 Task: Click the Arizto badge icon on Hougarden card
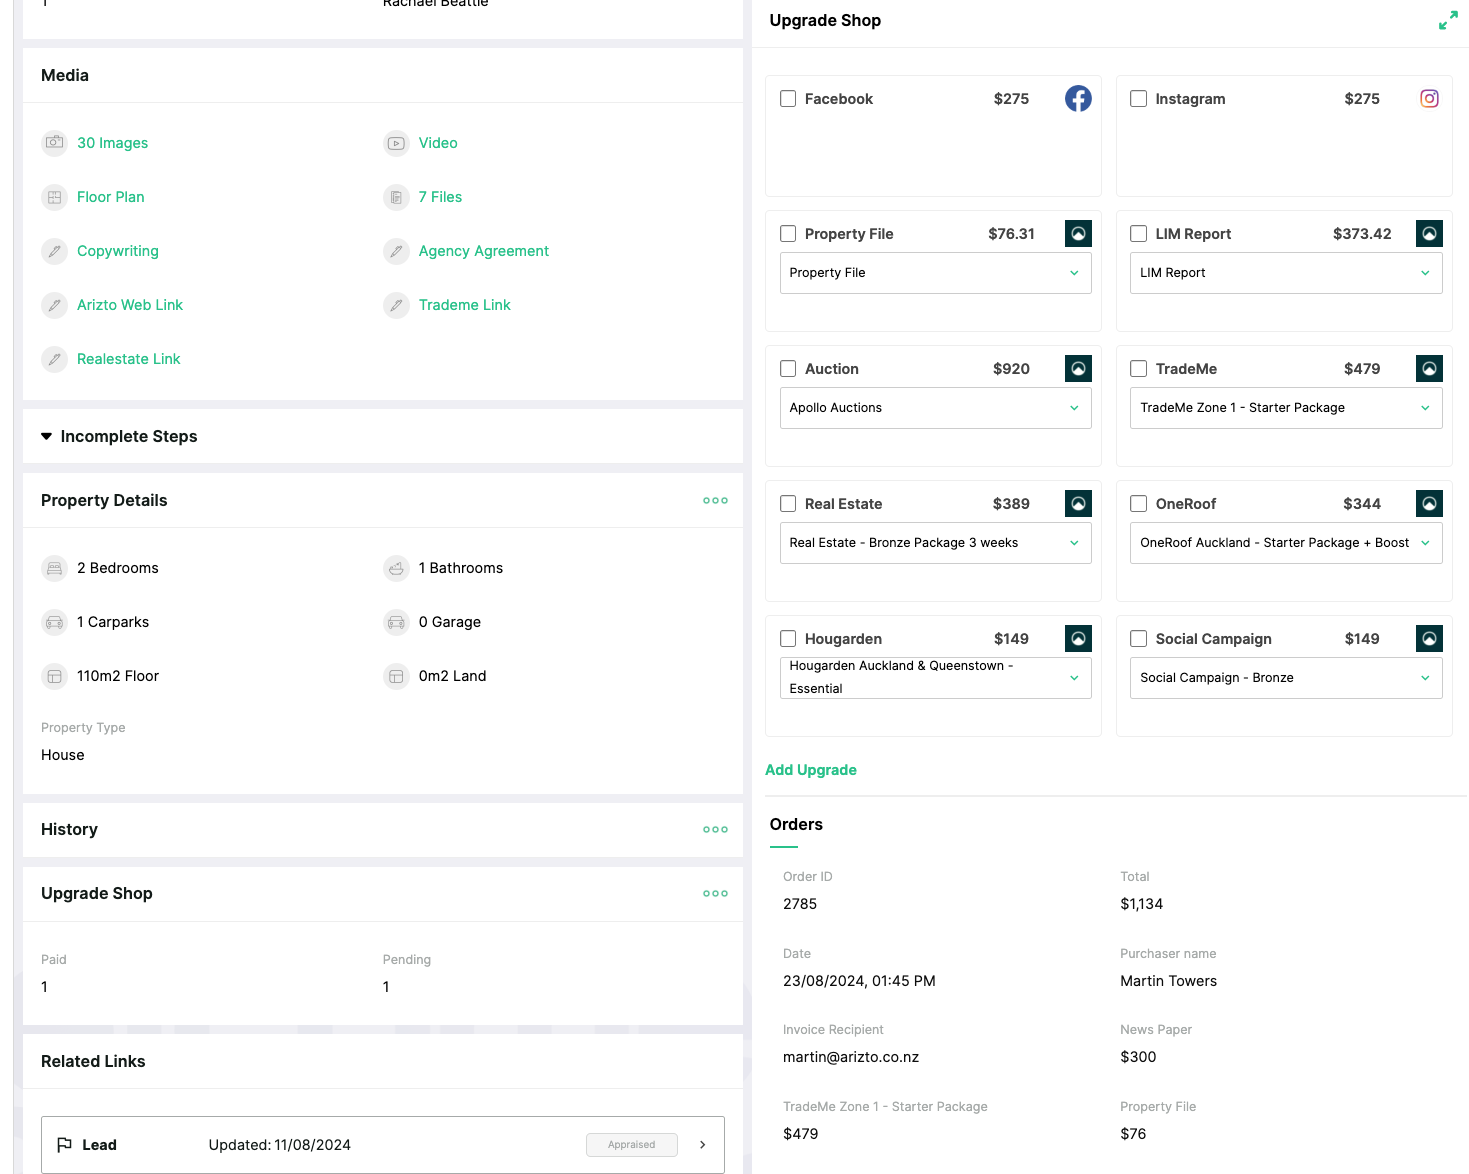(x=1078, y=638)
